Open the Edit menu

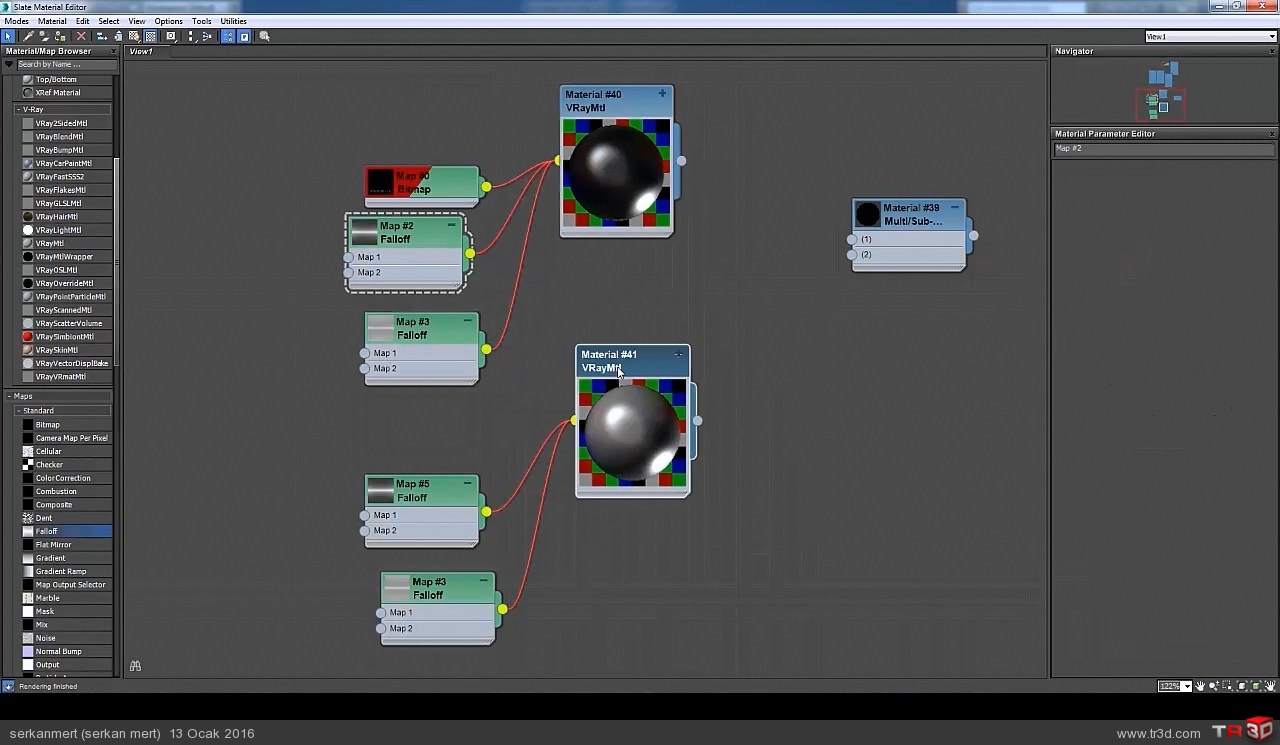pyautogui.click(x=82, y=21)
